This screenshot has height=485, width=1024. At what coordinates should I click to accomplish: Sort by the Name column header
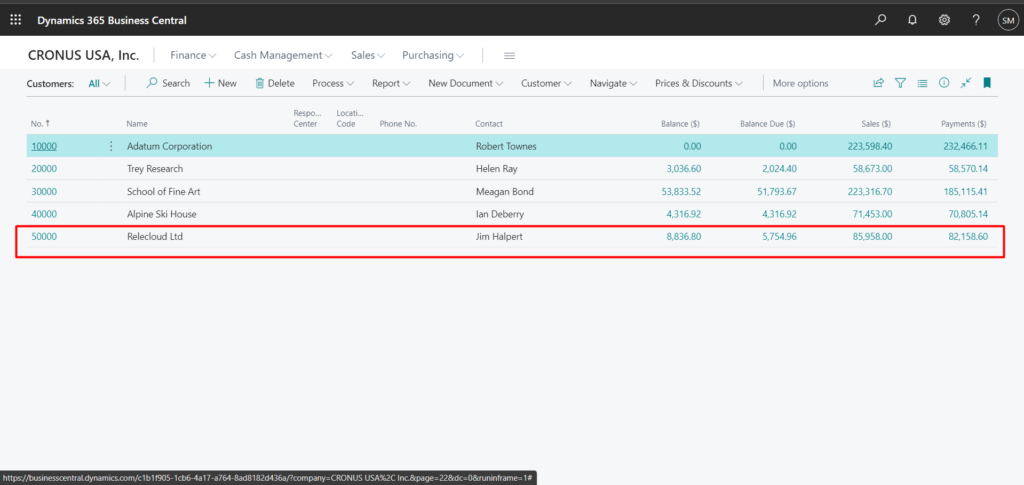point(137,123)
